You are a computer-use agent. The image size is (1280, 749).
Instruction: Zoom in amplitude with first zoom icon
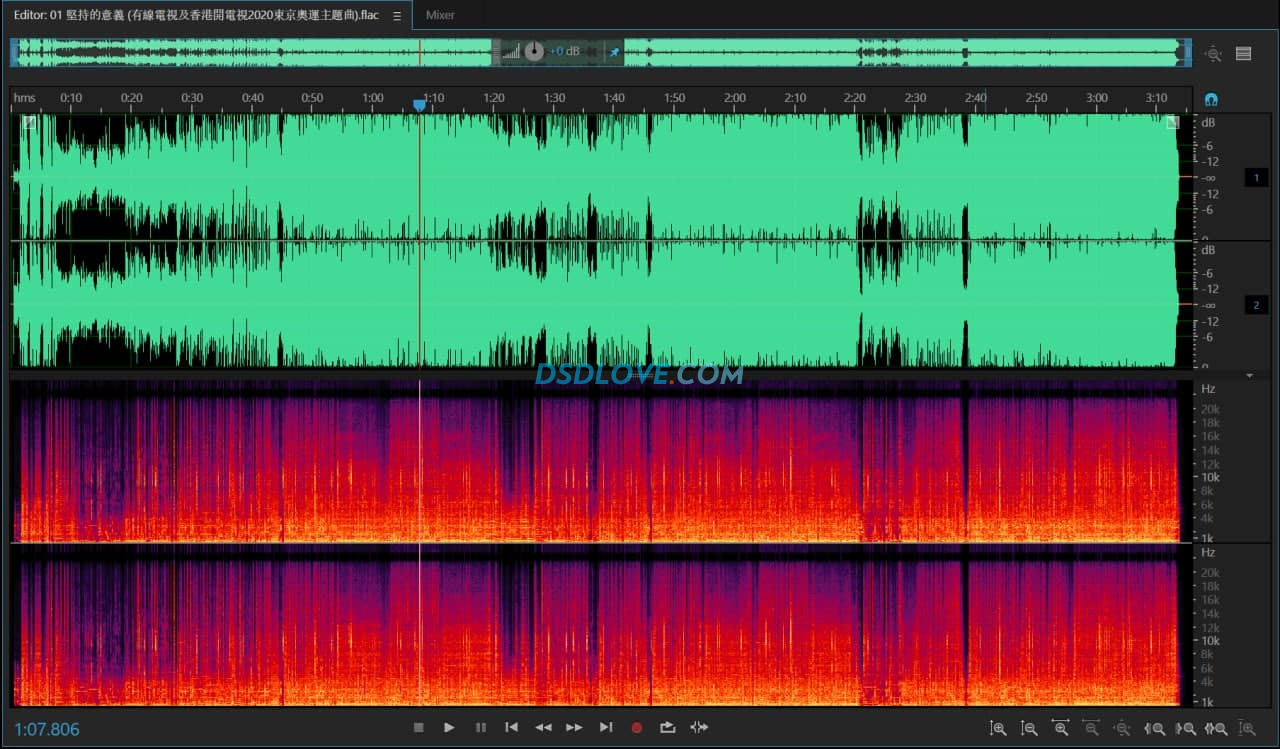997,729
